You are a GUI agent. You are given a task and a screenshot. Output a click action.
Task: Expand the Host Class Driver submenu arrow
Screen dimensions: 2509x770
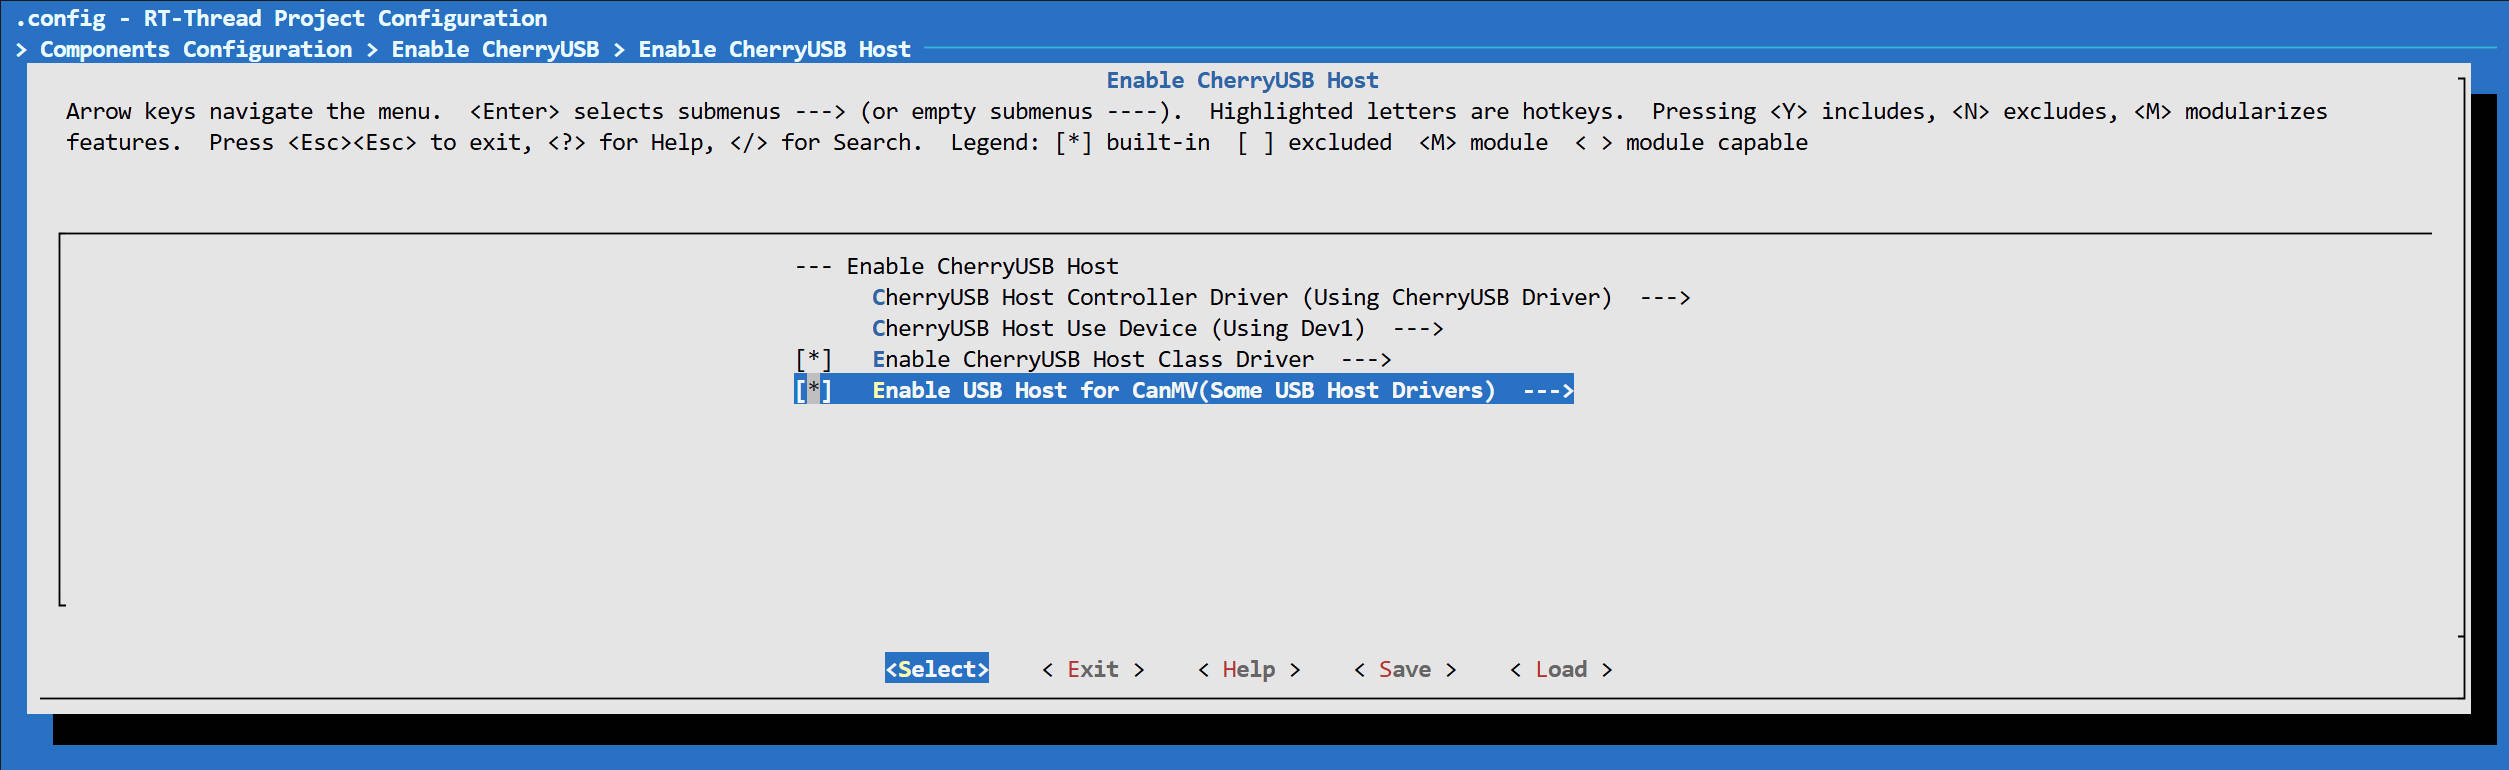click(x=1366, y=359)
